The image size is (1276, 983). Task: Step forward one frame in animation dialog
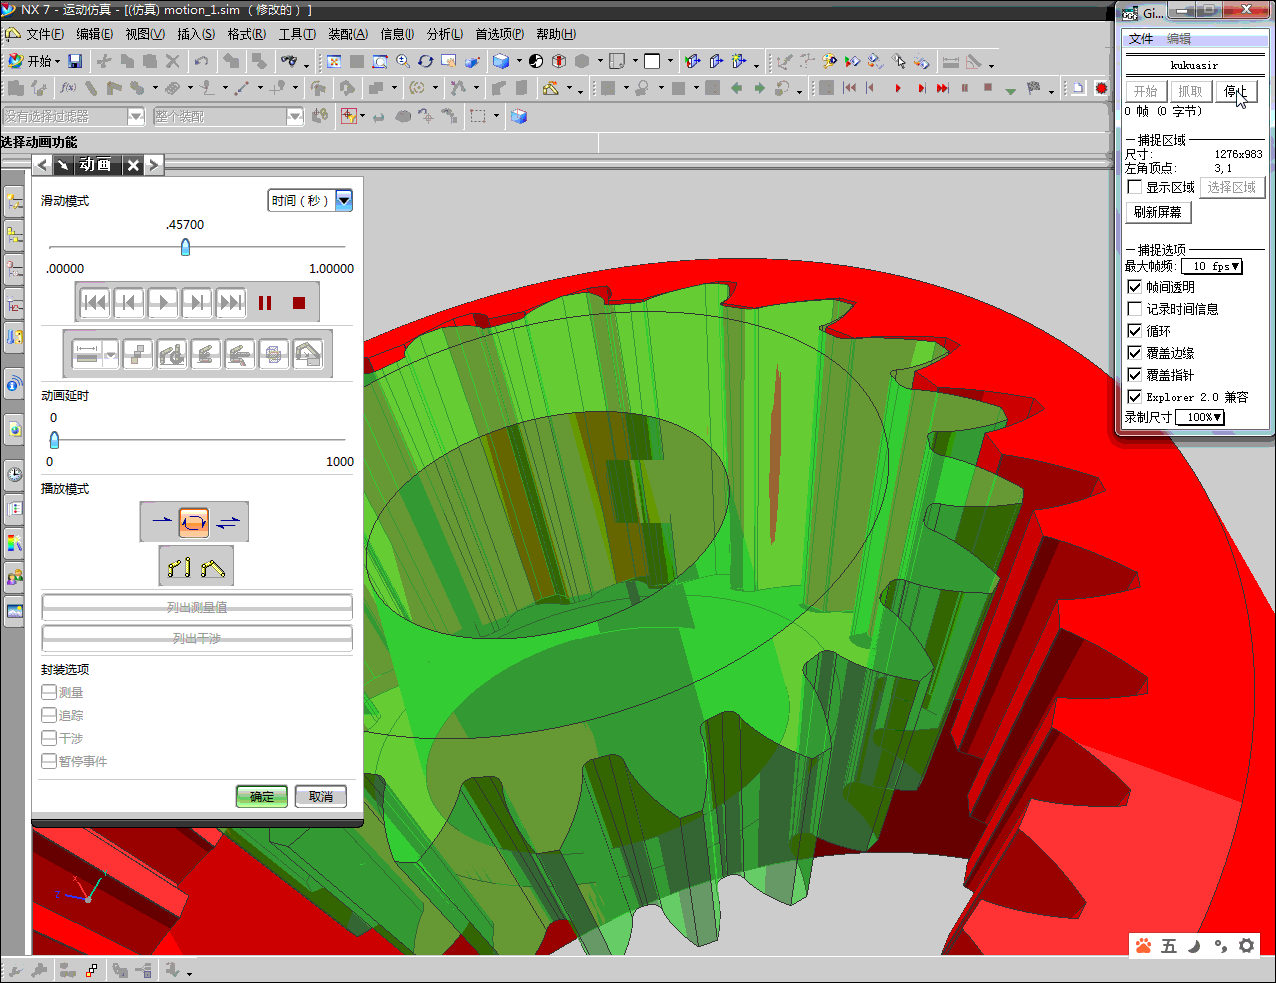pos(197,302)
